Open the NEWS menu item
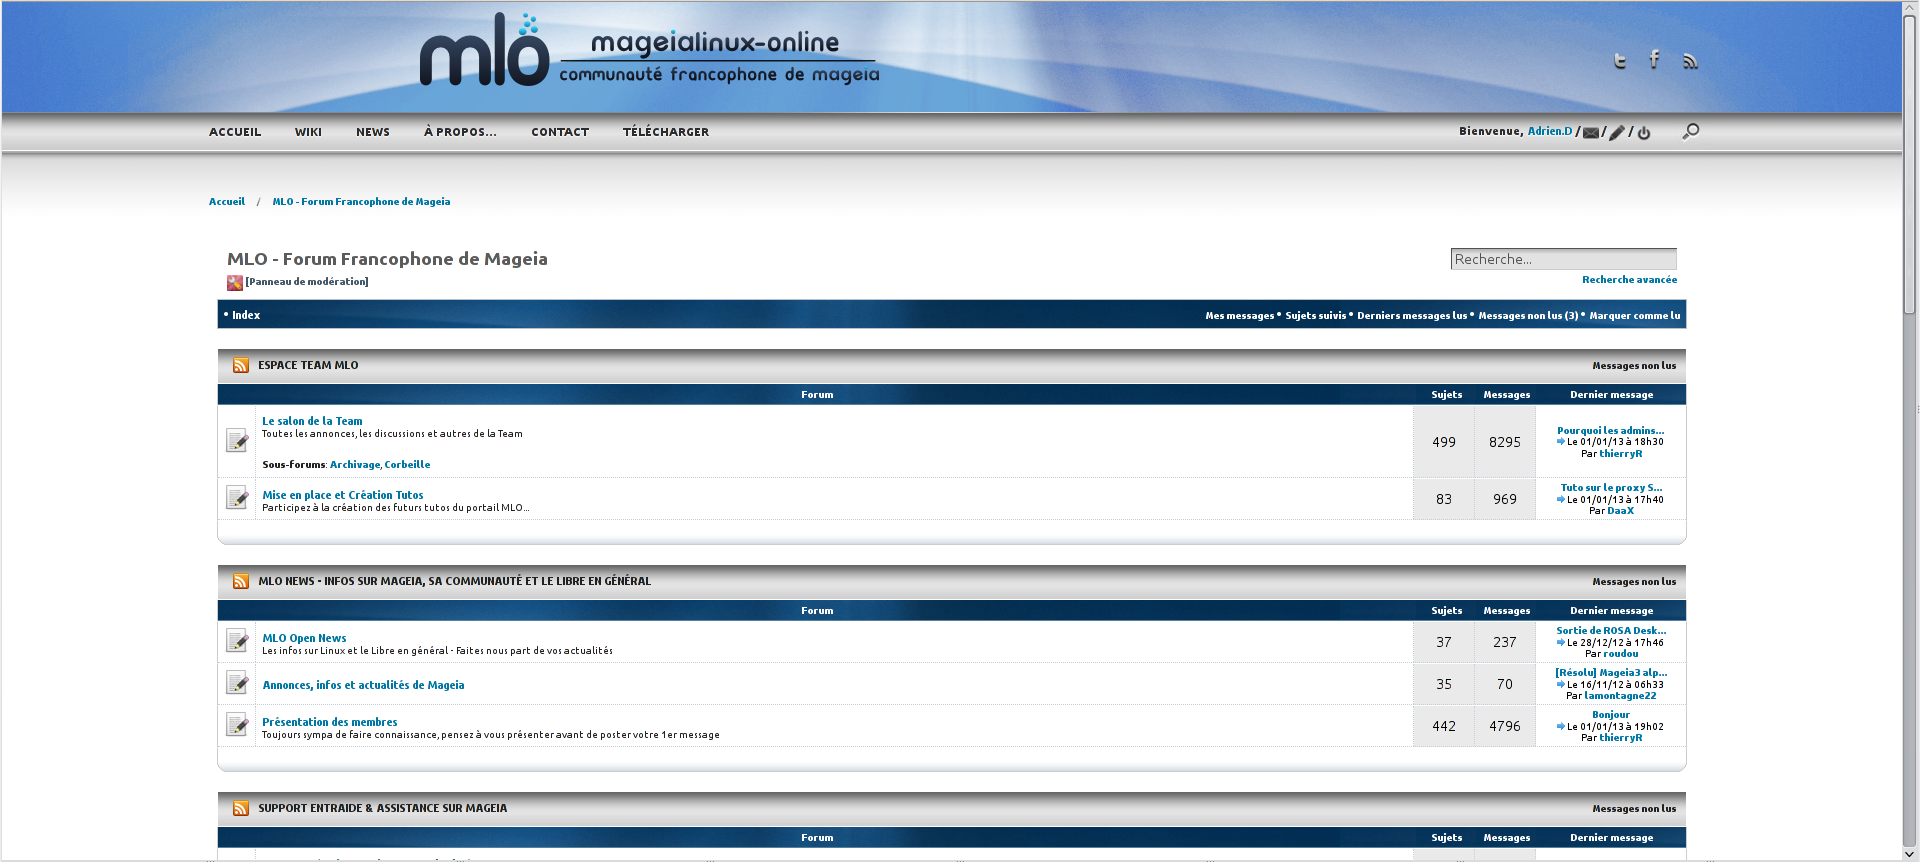Viewport: 1920px width, 862px height. click(373, 132)
